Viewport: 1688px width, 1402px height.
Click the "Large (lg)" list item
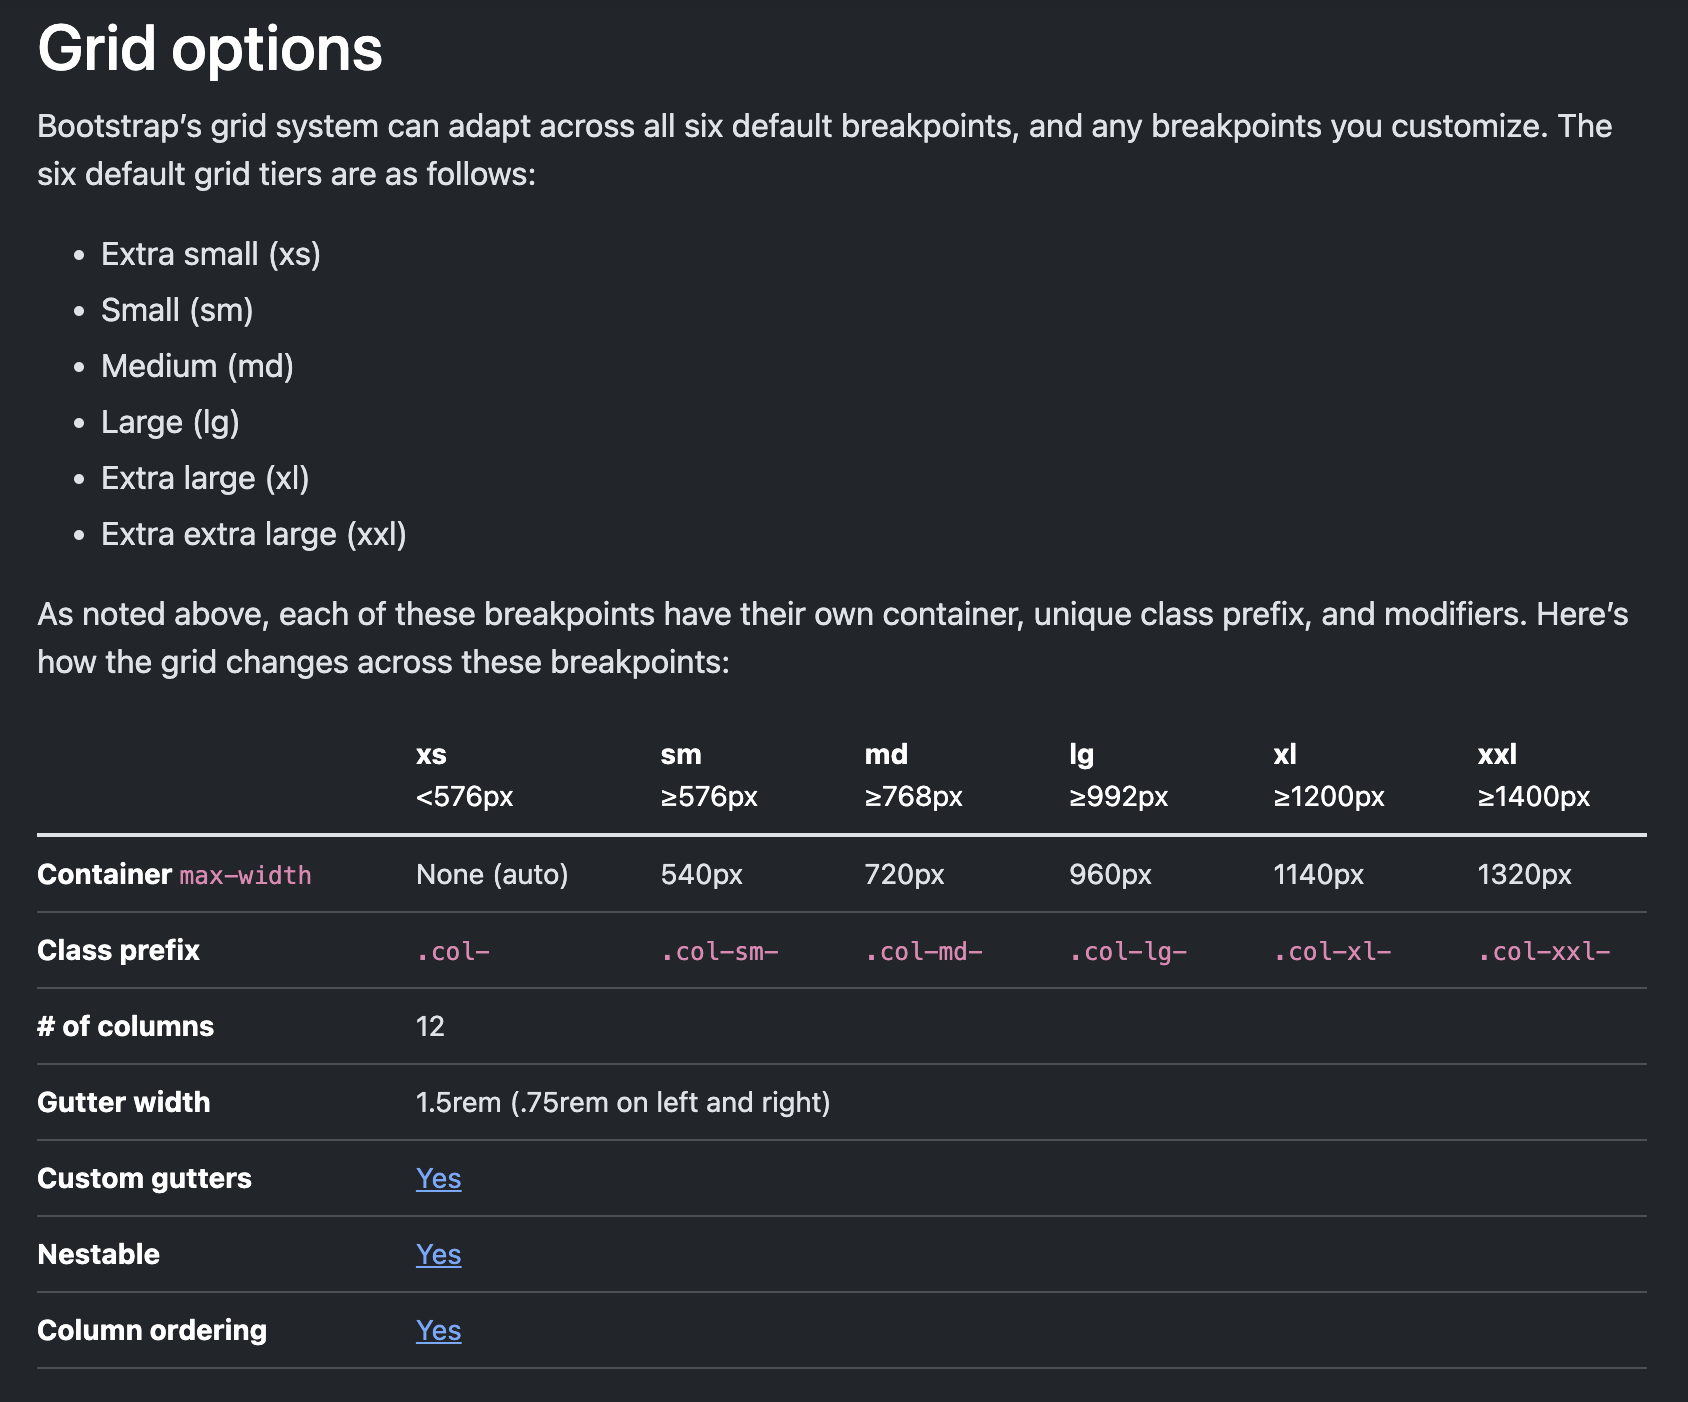coord(170,422)
